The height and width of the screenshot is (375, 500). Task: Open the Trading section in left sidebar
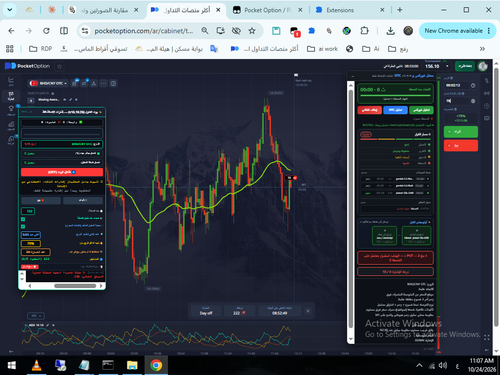(11, 96)
